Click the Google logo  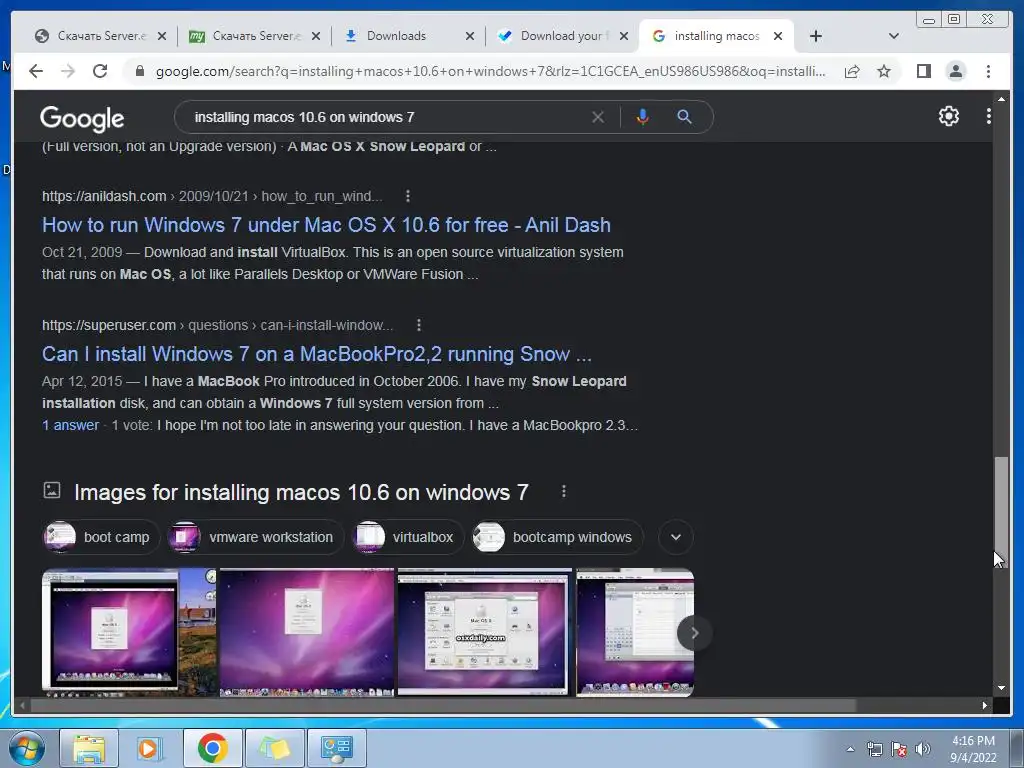(82, 118)
